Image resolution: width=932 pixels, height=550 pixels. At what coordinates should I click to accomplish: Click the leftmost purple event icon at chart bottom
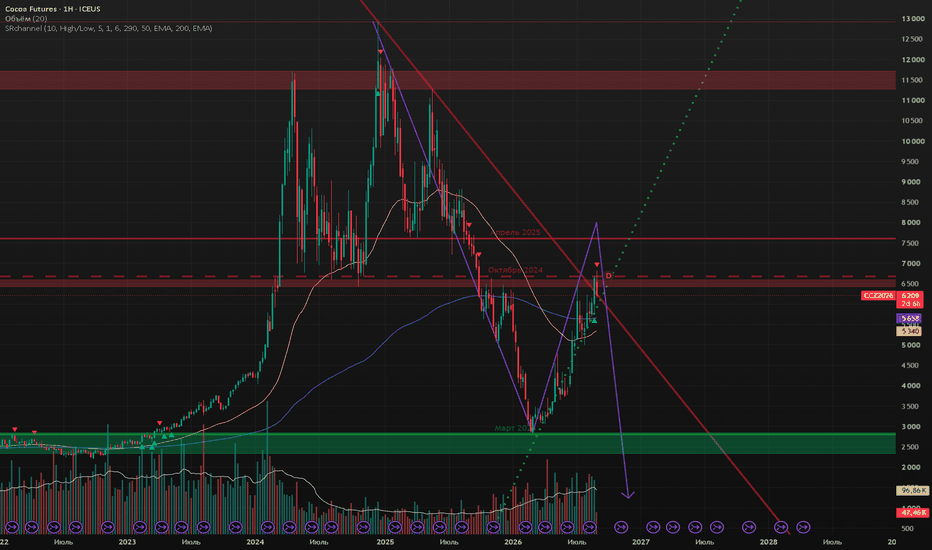tap(12, 527)
